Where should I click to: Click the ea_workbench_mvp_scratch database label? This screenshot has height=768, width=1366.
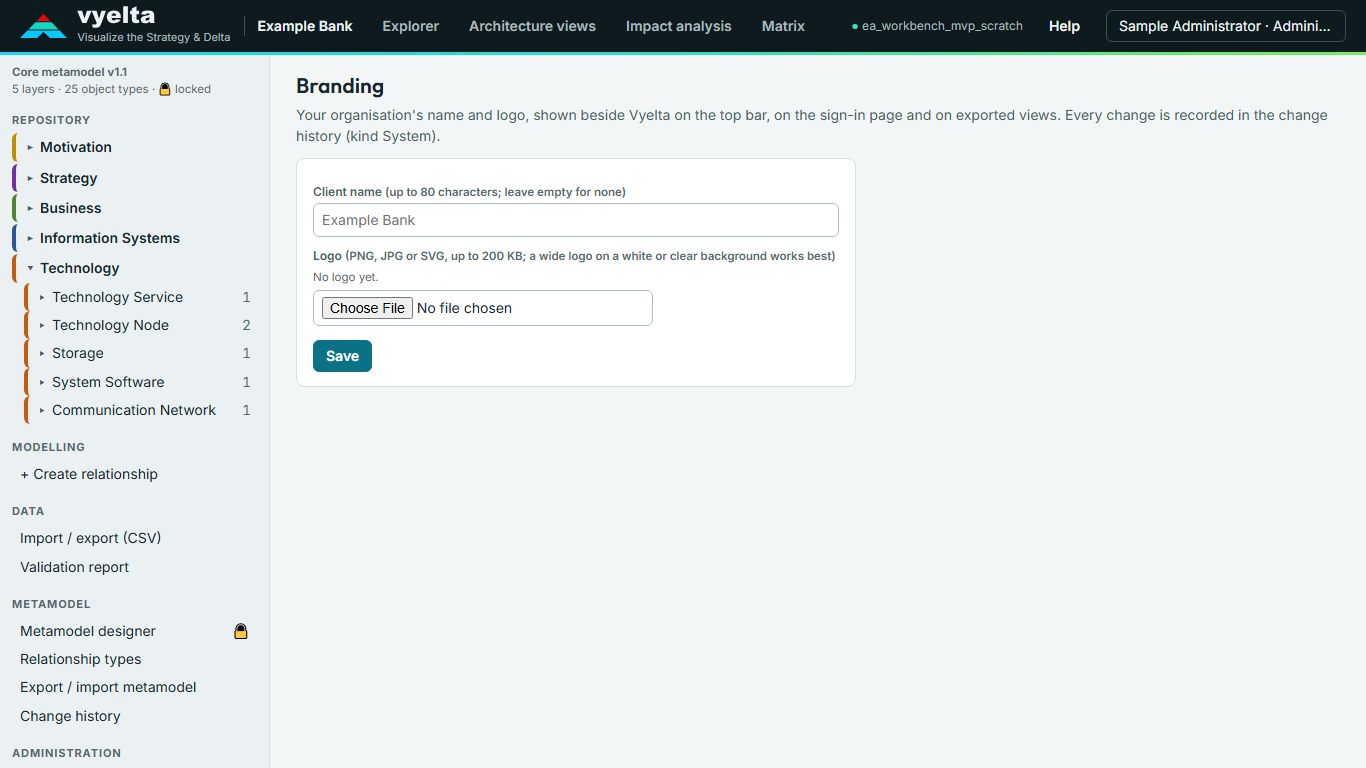click(x=942, y=26)
